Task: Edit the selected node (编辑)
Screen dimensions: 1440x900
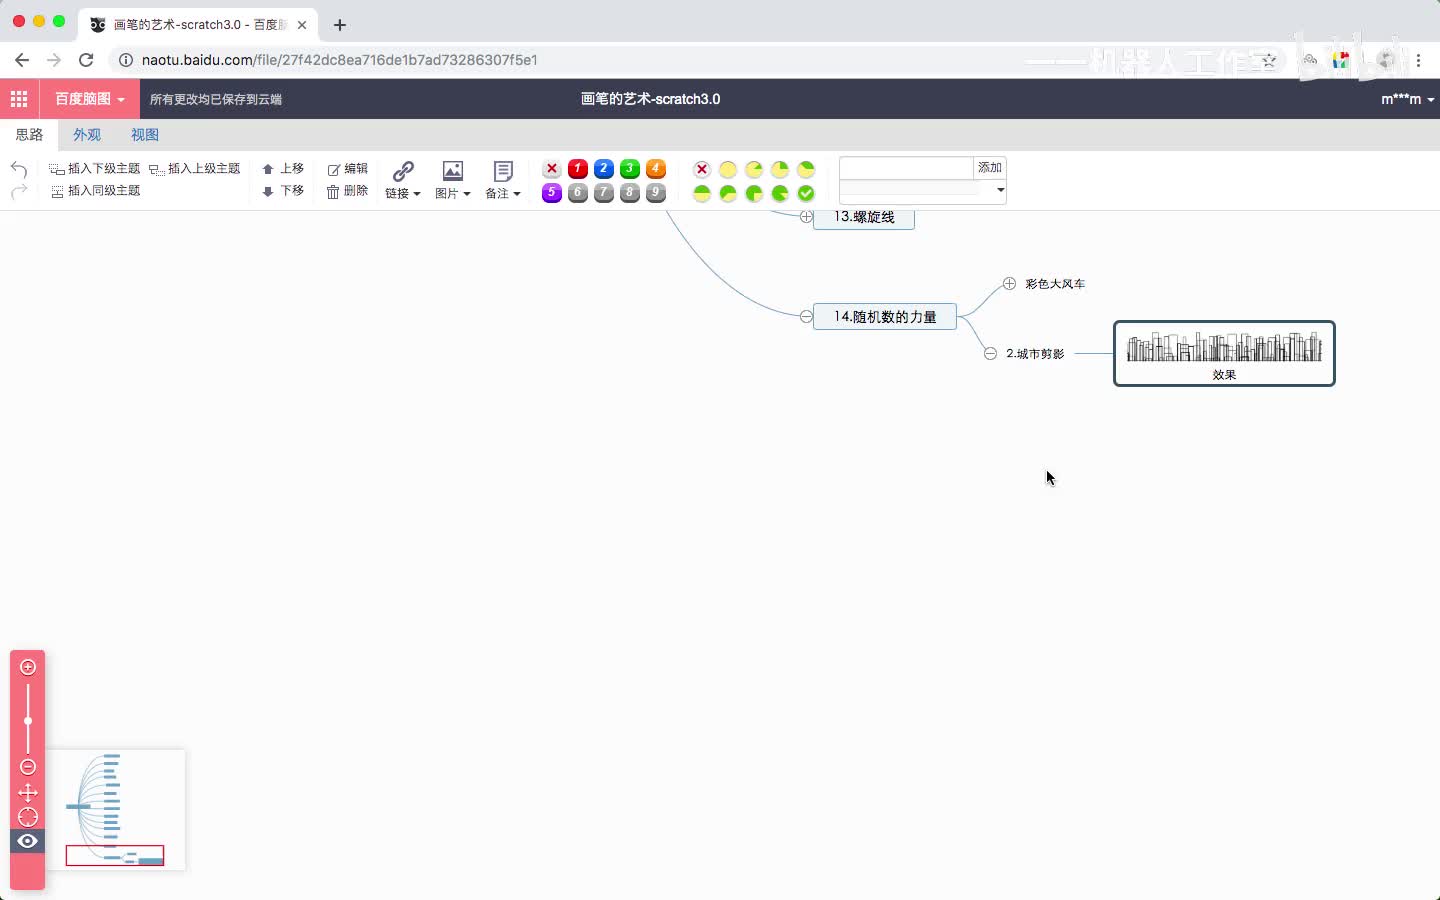Action: coord(347,169)
